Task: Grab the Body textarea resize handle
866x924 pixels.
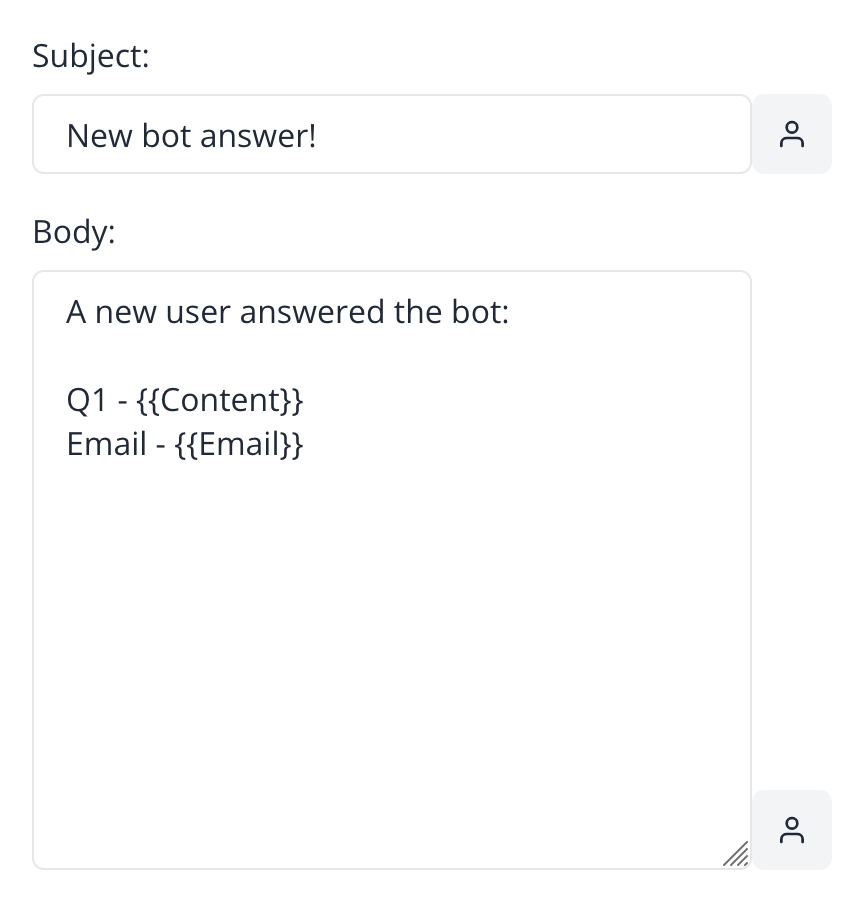Action: [736, 854]
